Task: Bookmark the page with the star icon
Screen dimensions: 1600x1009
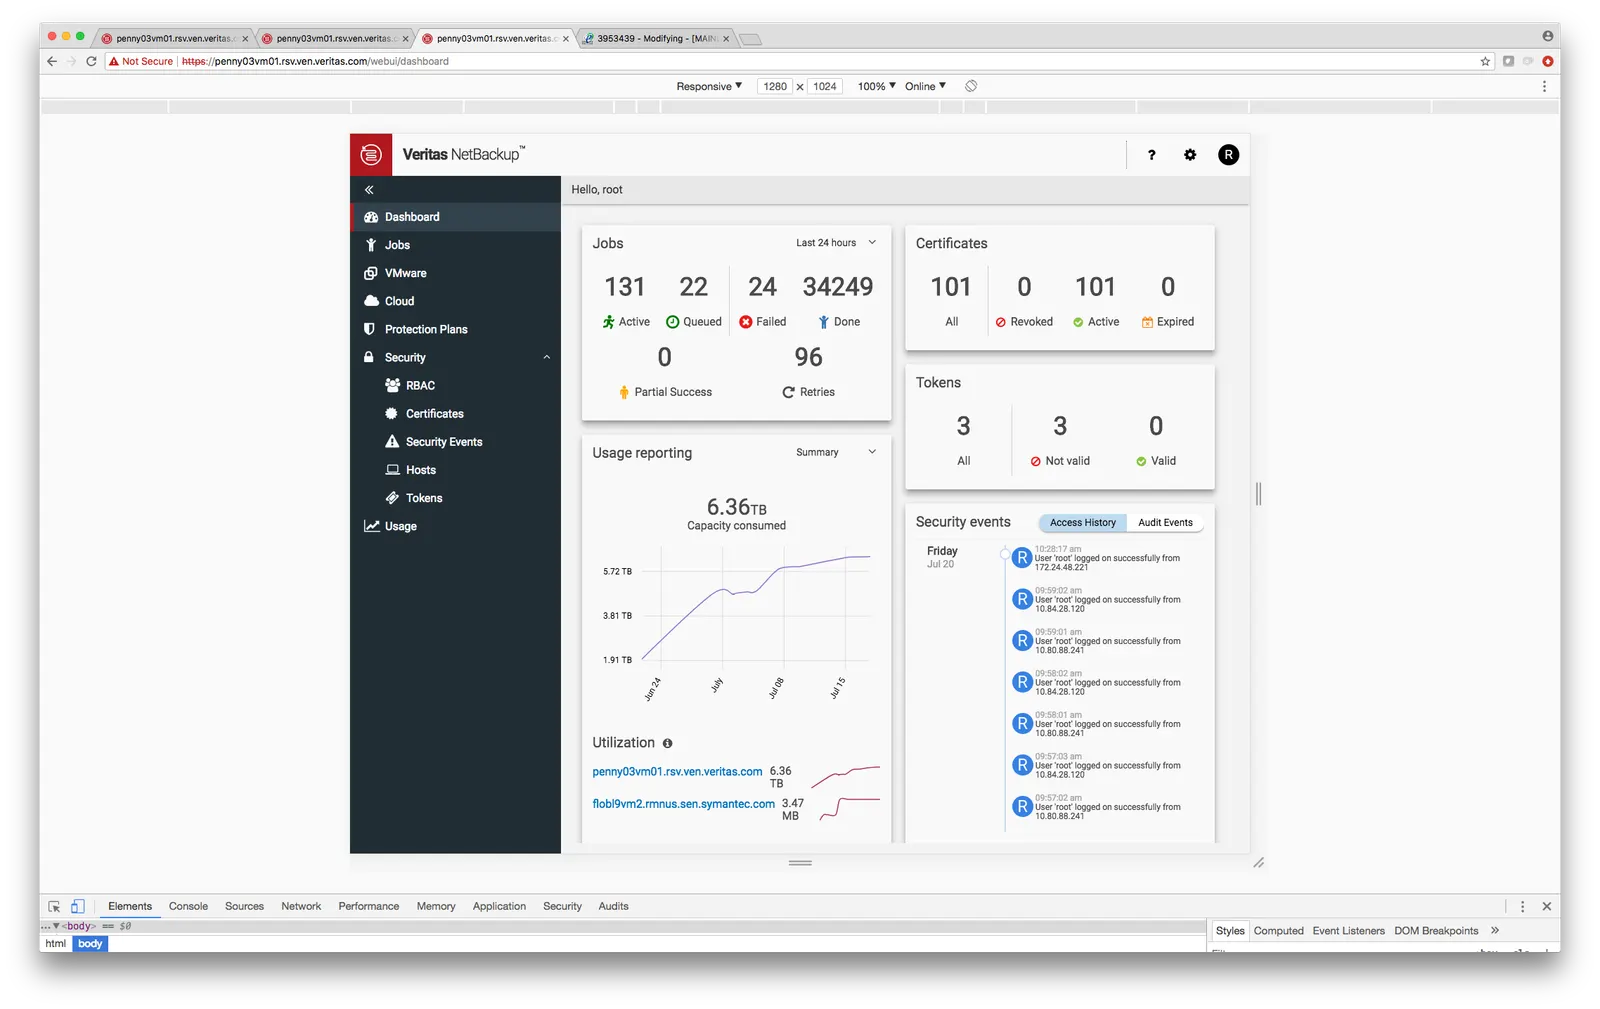Action: [1485, 61]
